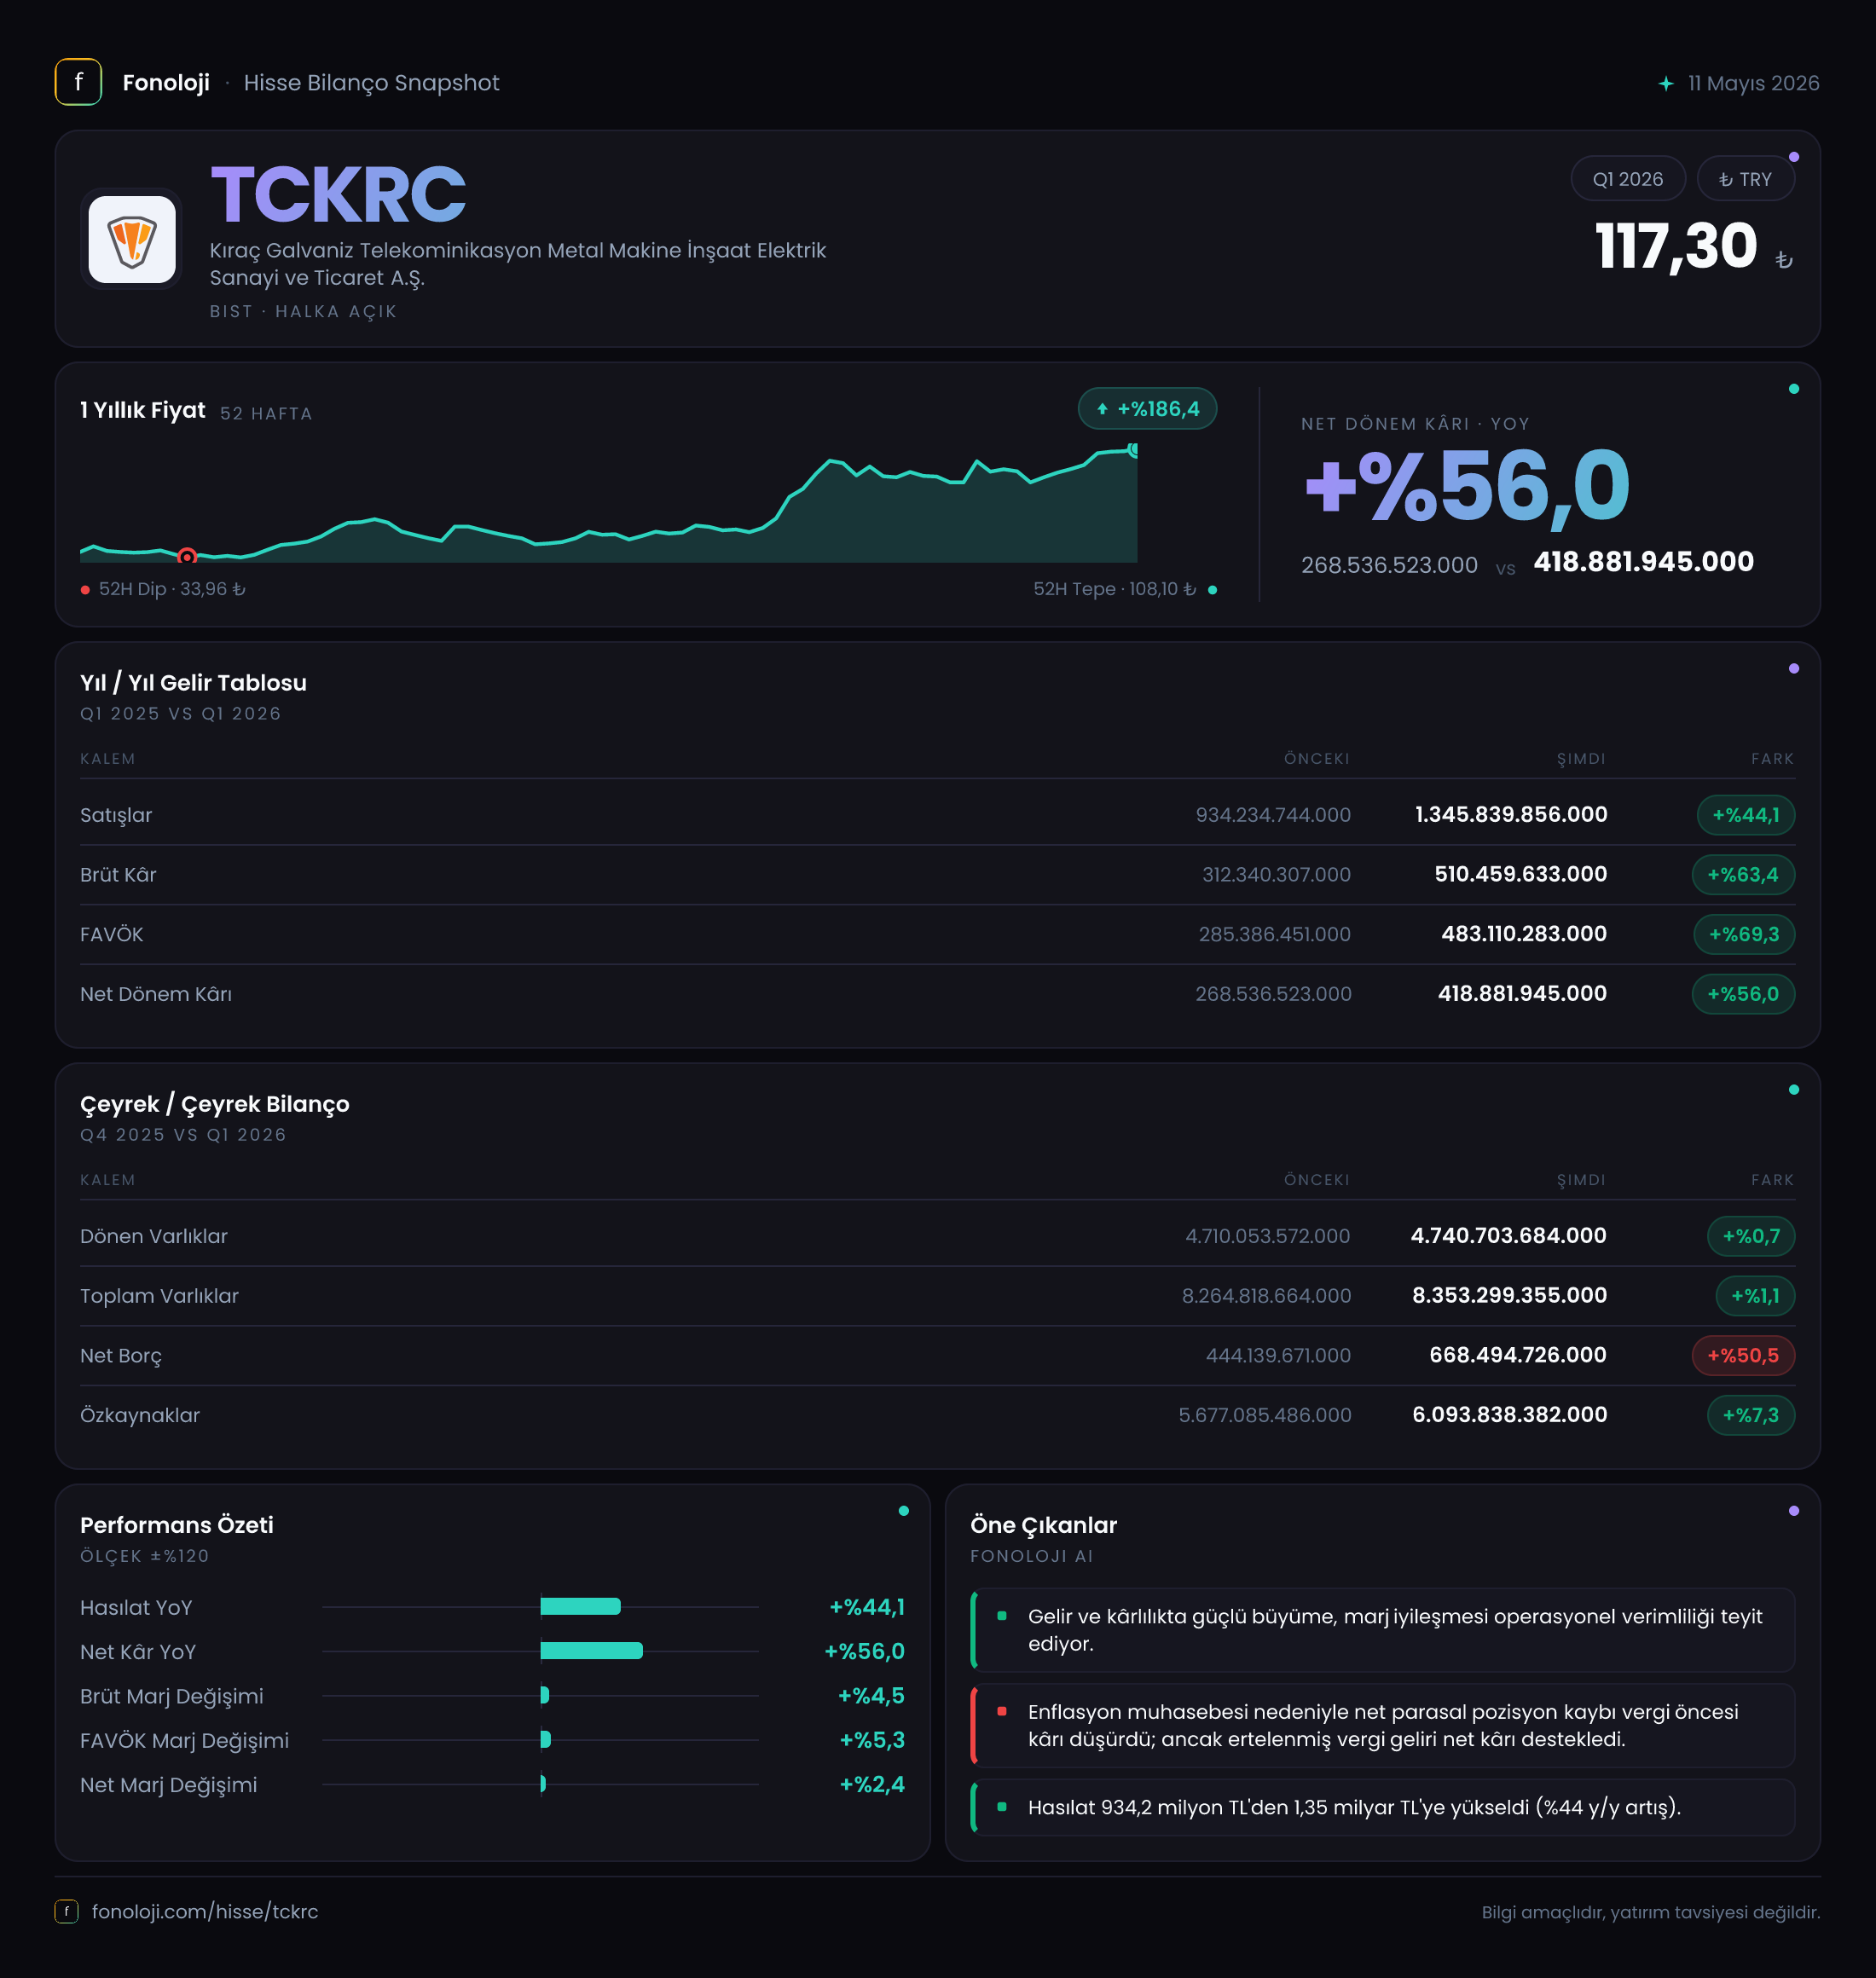1876x1978 pixels.
Task: Click the FAVÖK row in income table
Action: [937, 934]
